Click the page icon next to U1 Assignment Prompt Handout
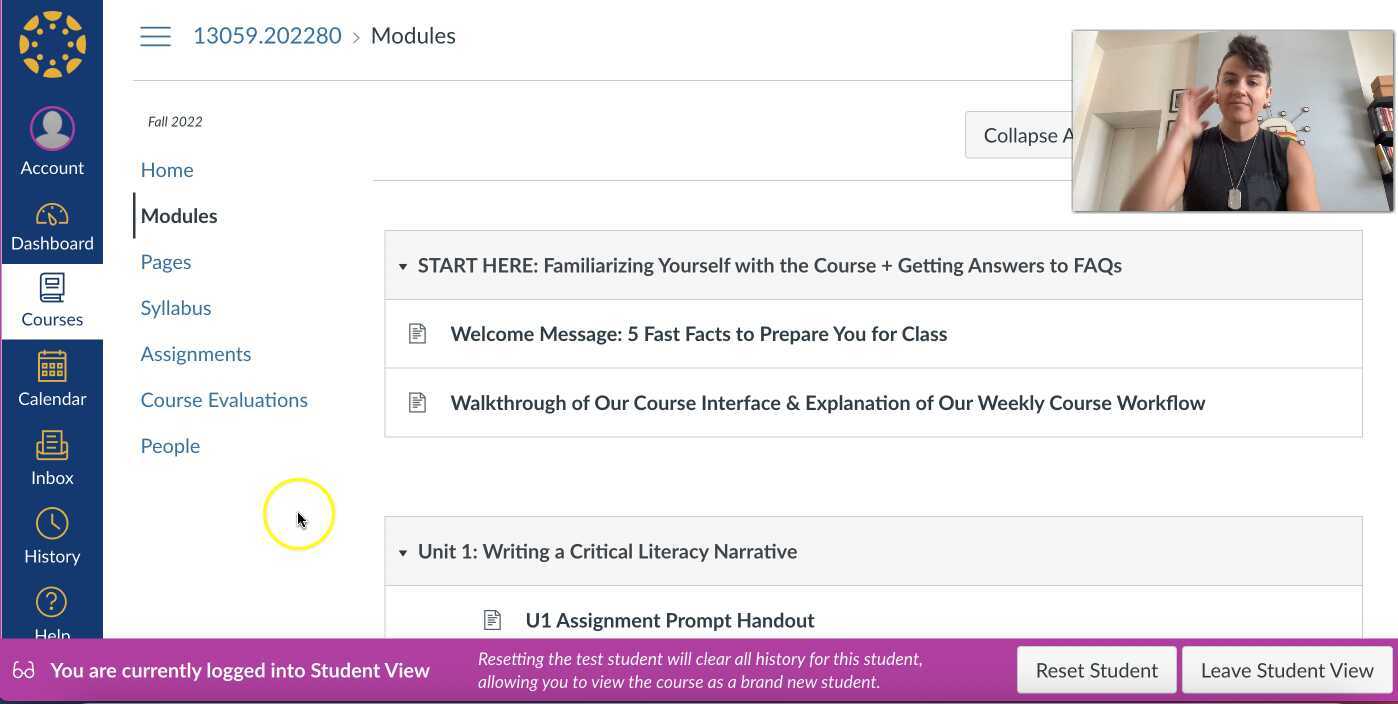This screenshot has height=704, width=1398. (492, 620)
